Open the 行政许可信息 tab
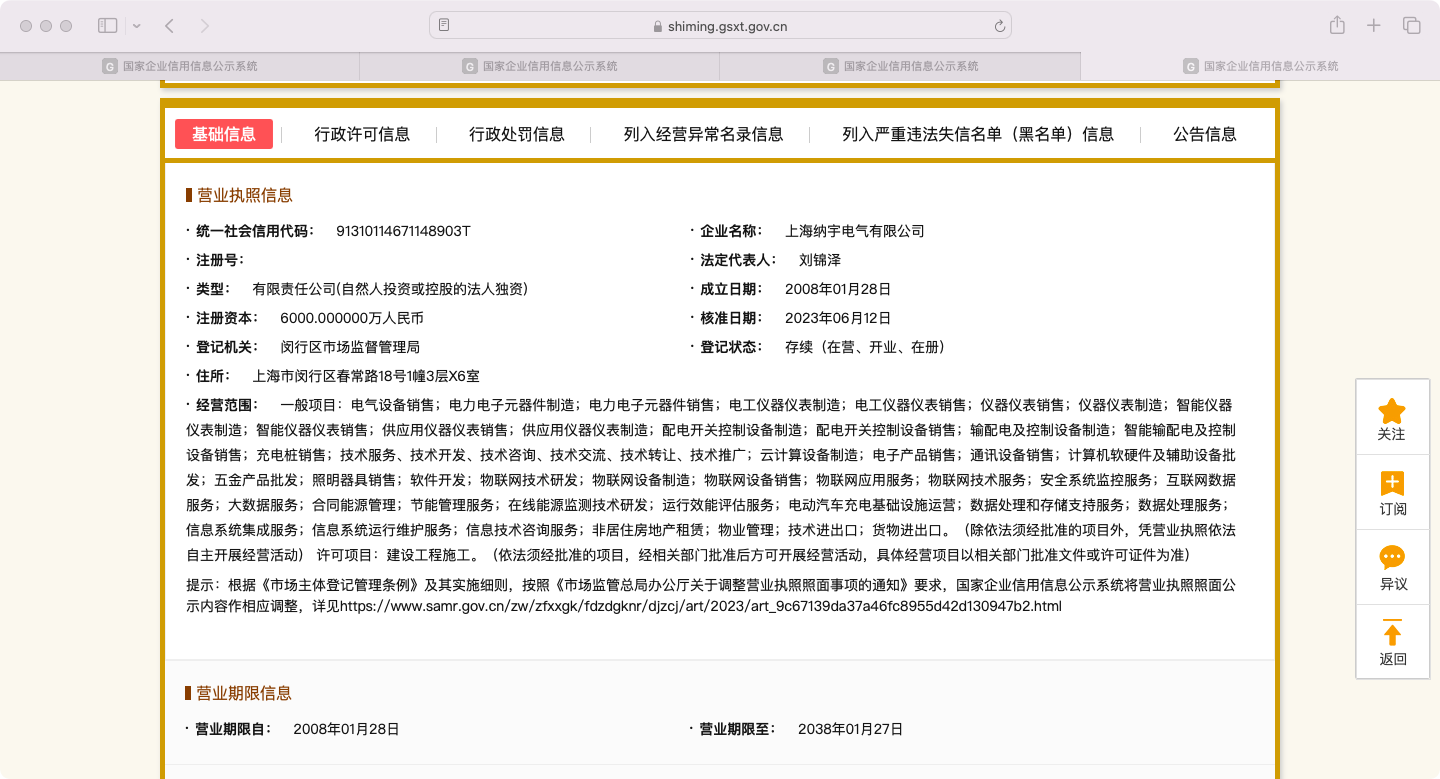This screenshot has width=1440, height=779. [x=362, y=134]
